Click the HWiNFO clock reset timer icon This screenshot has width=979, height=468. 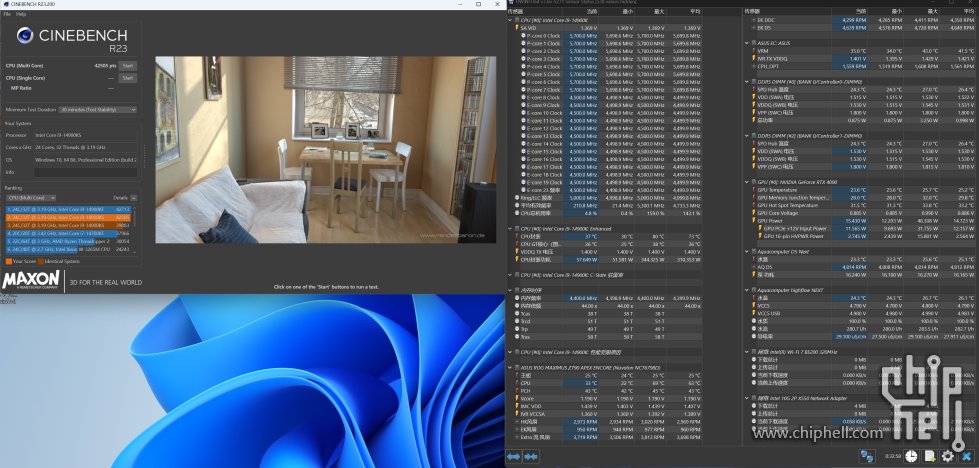click(912, 456)
